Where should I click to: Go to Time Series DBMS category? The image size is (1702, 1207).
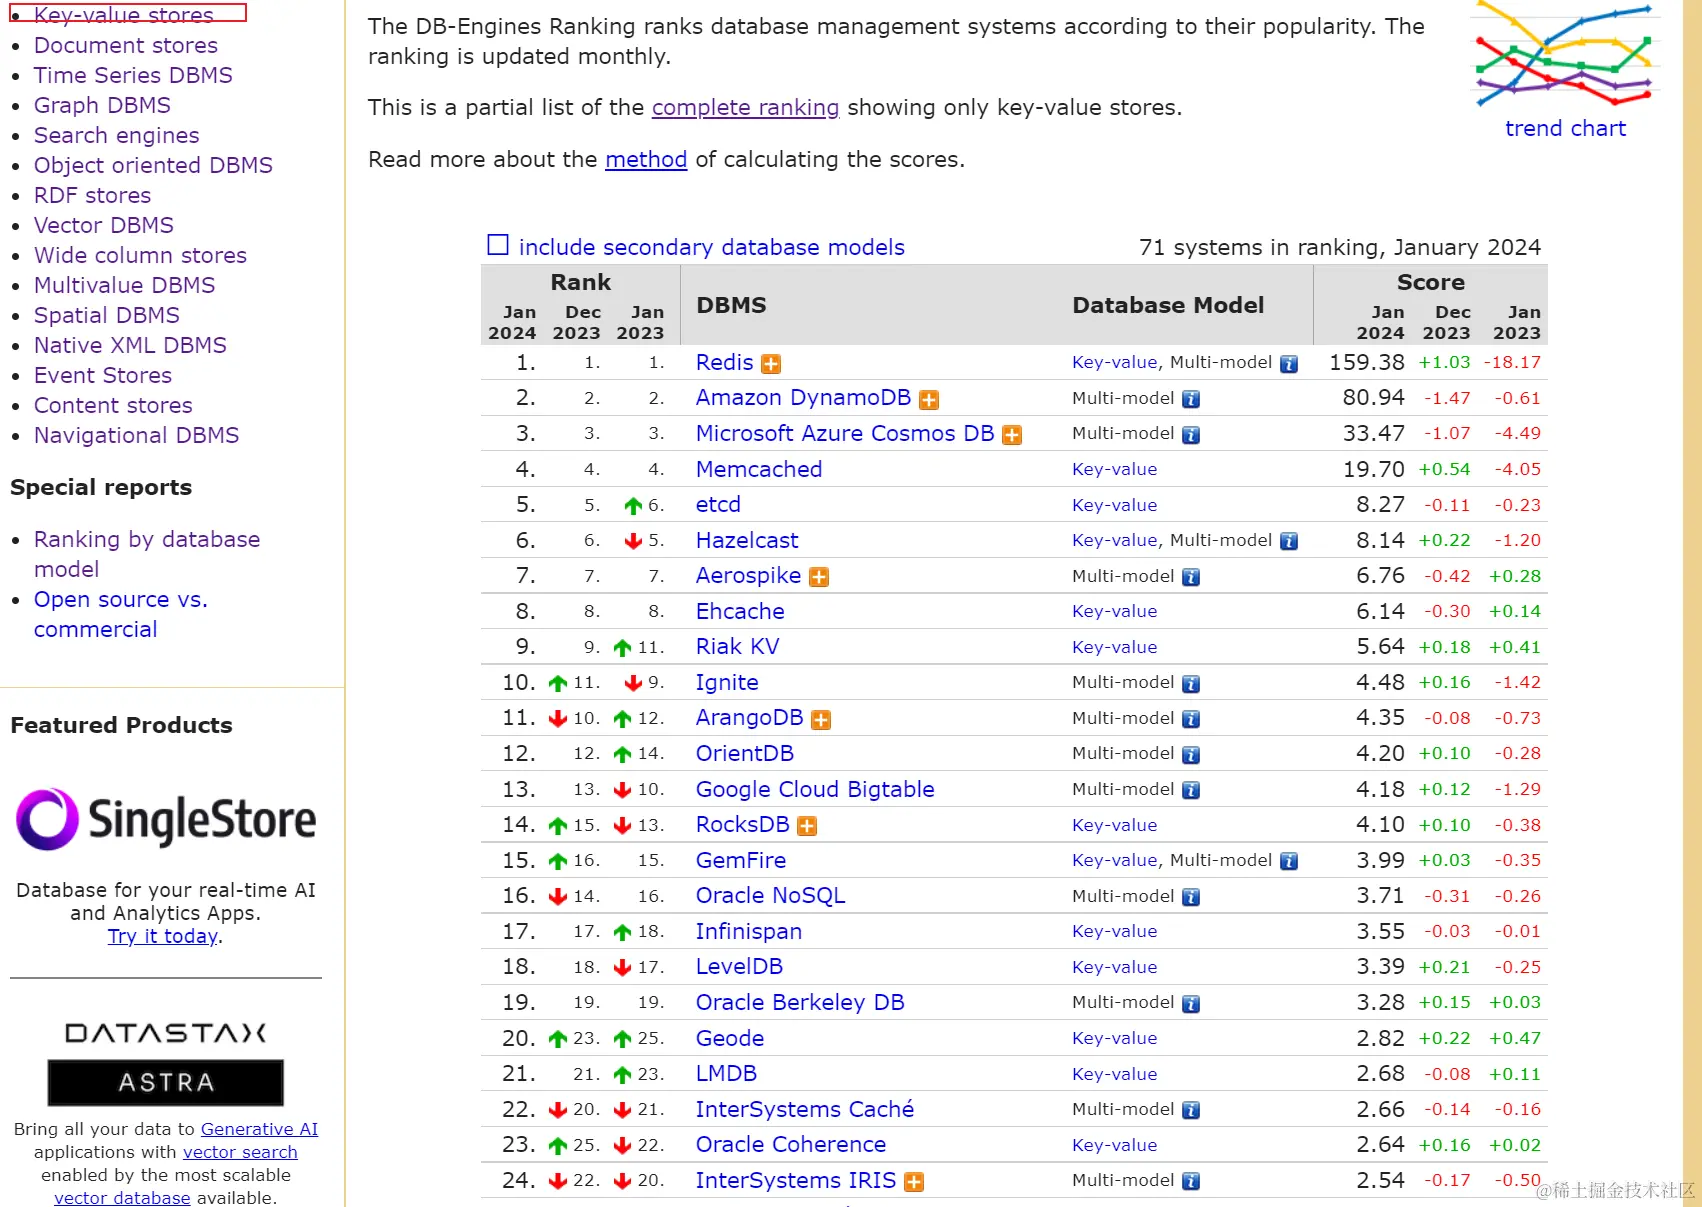pos(133,76)
